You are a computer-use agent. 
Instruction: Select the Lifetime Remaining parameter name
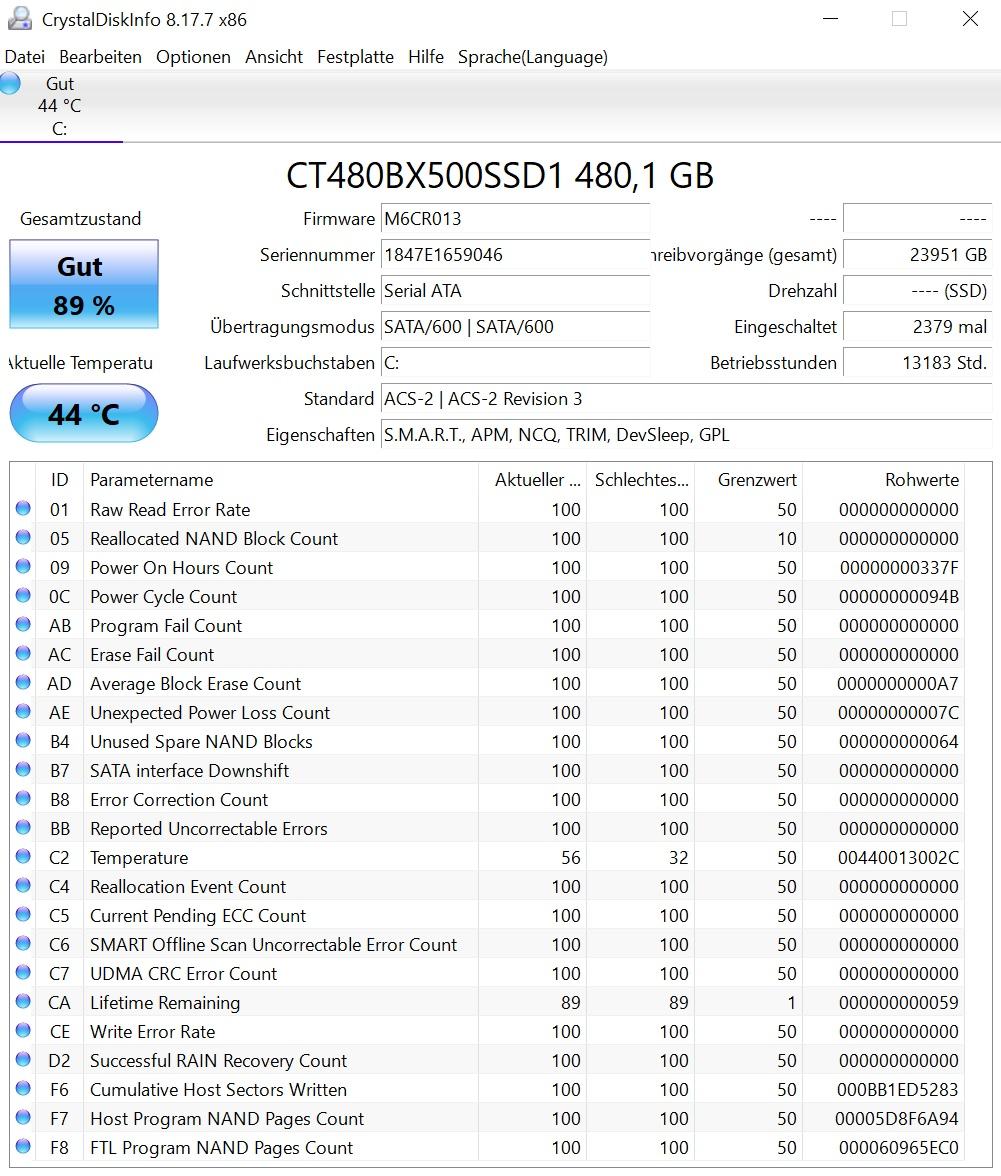point(165,1003)
